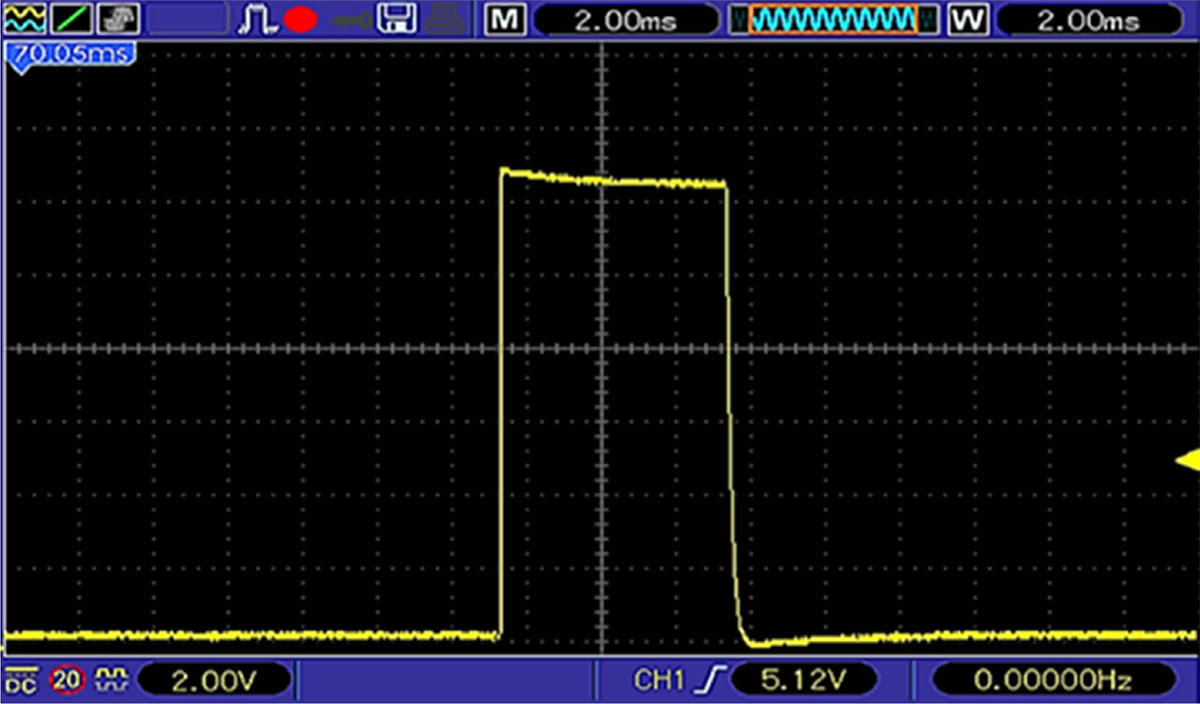Select the M main timebase box
1200x704 pixels.
506,19
